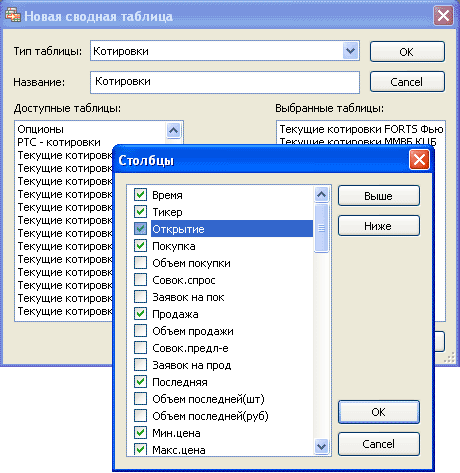This screenshot has width=460, height=473.
Task: Click the columns list scroll-up arrow
Action: [321, 194]
